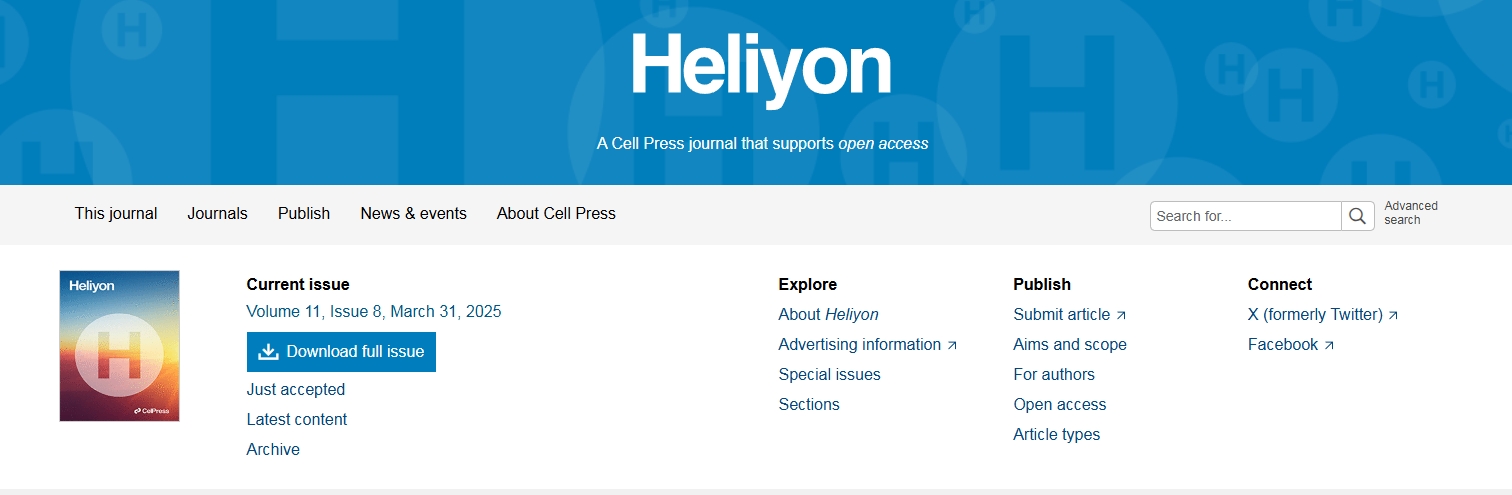
Task: Open Volume 11, Issue 8 current issue link
Action: pos(374,312)
